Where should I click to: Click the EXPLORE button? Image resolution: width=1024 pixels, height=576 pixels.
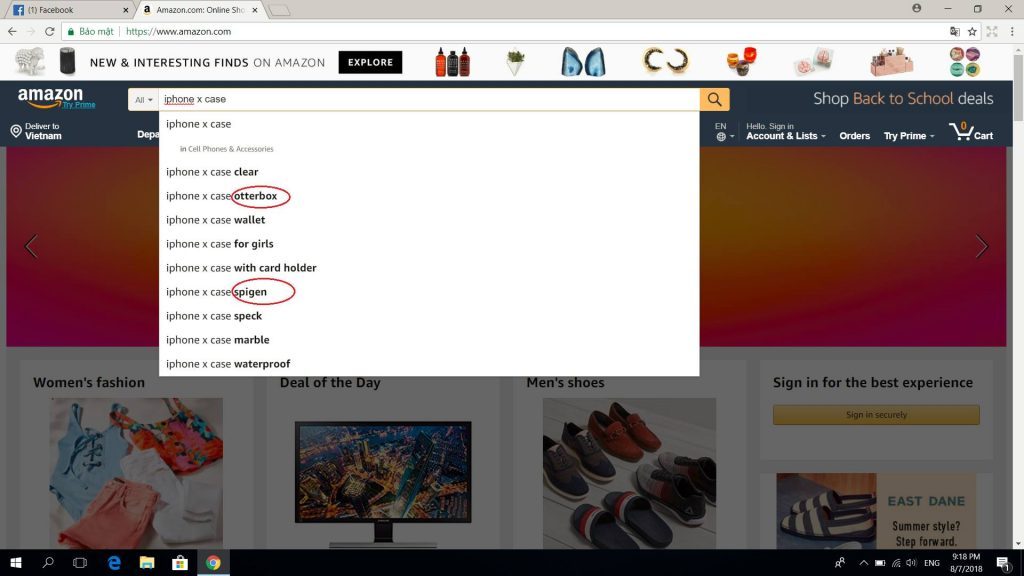pos(370,62)
